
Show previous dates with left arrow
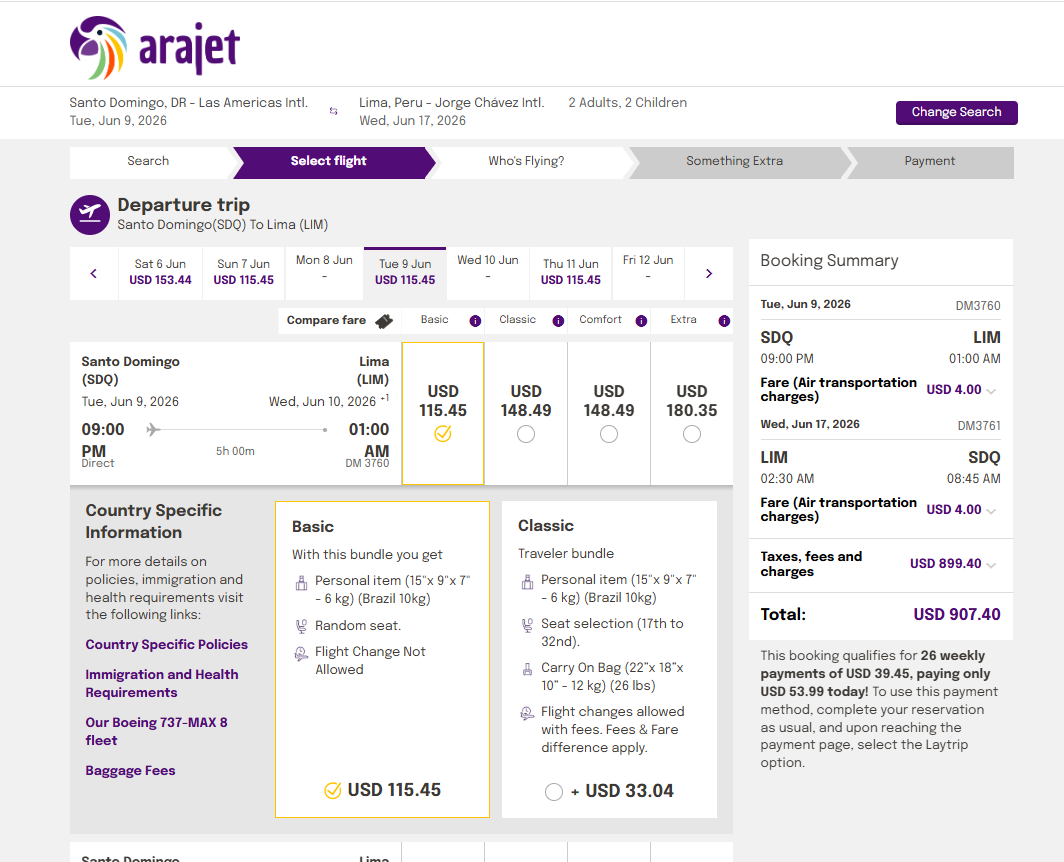coord(94,274)
